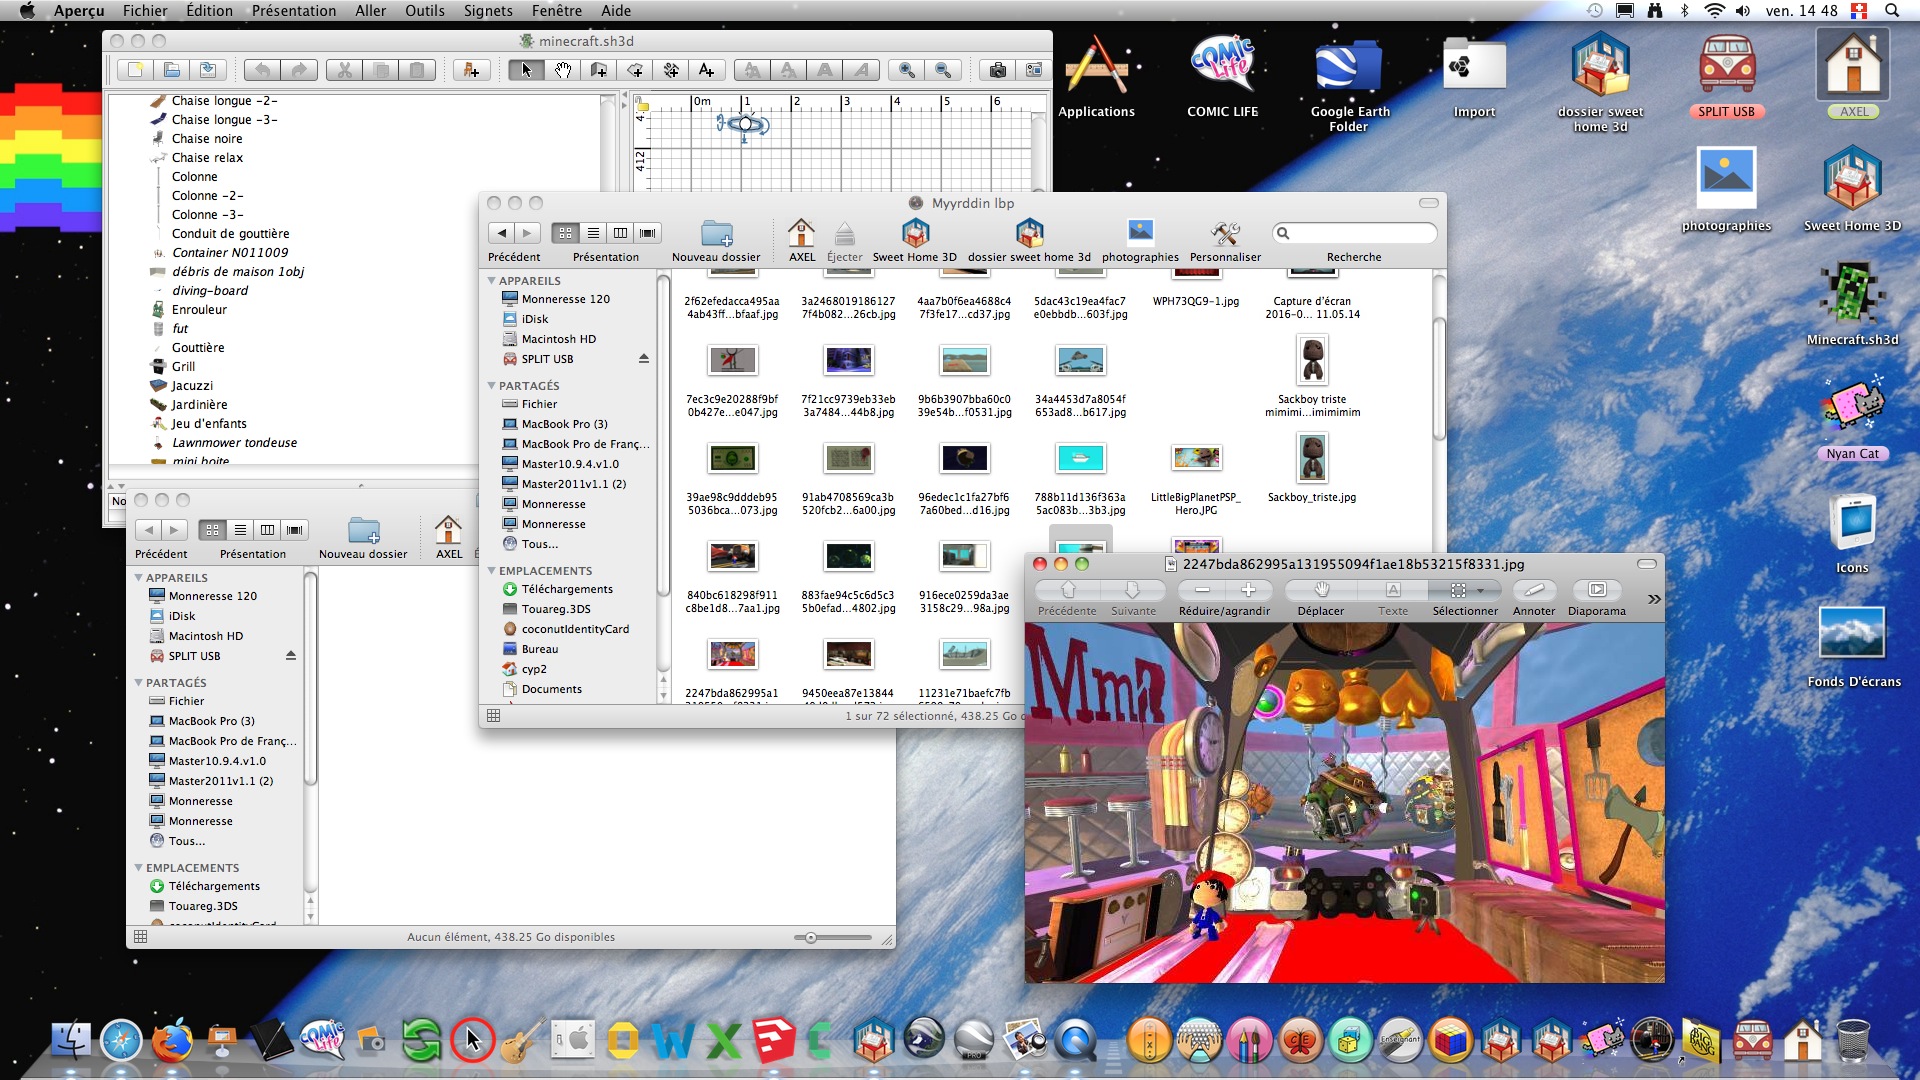Click Add furniture chair icon in Sweet Home 3D
Image resolution: width=1920 pixels, height=1080 pixels.
point(471,70)
